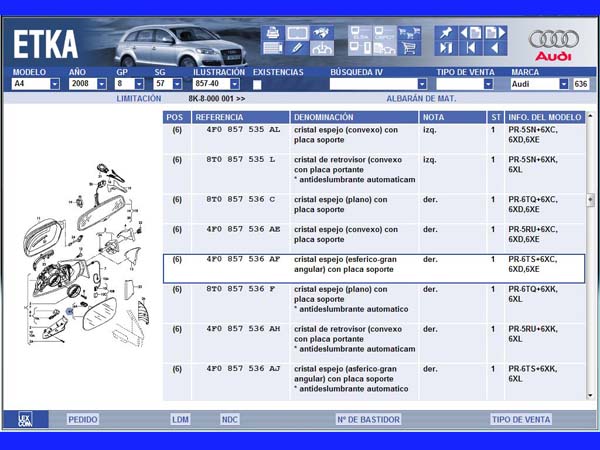Open the MARCA dropdown showing Audi
This screenshot has height=450, width=600.
coord(540,84)
